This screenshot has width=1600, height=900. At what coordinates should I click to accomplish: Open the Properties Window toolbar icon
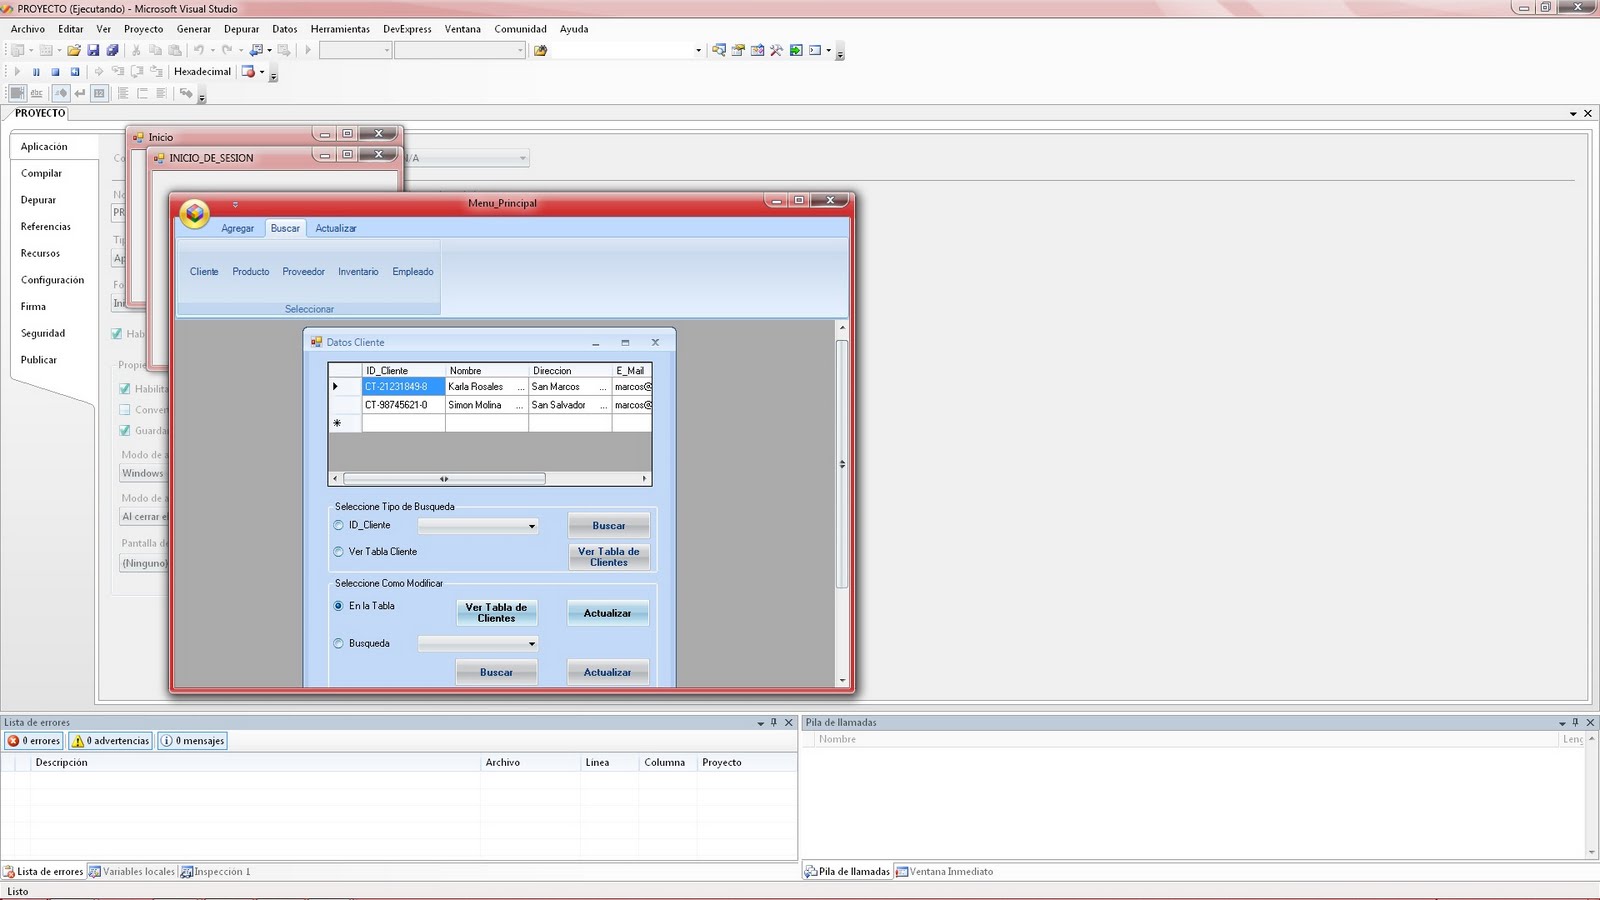click(738, 50)
